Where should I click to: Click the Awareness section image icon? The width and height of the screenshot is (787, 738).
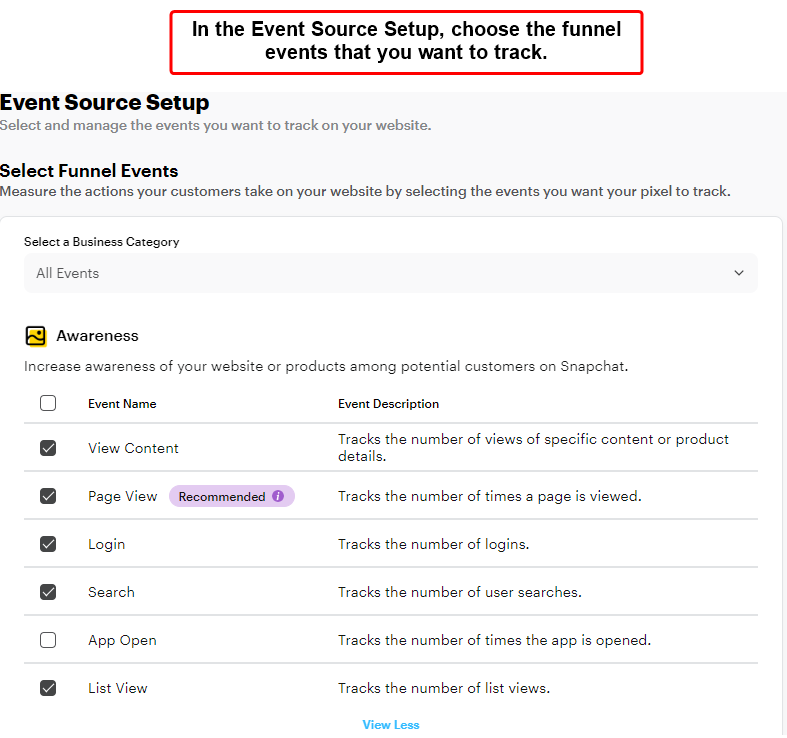click(x=36, y=336)
